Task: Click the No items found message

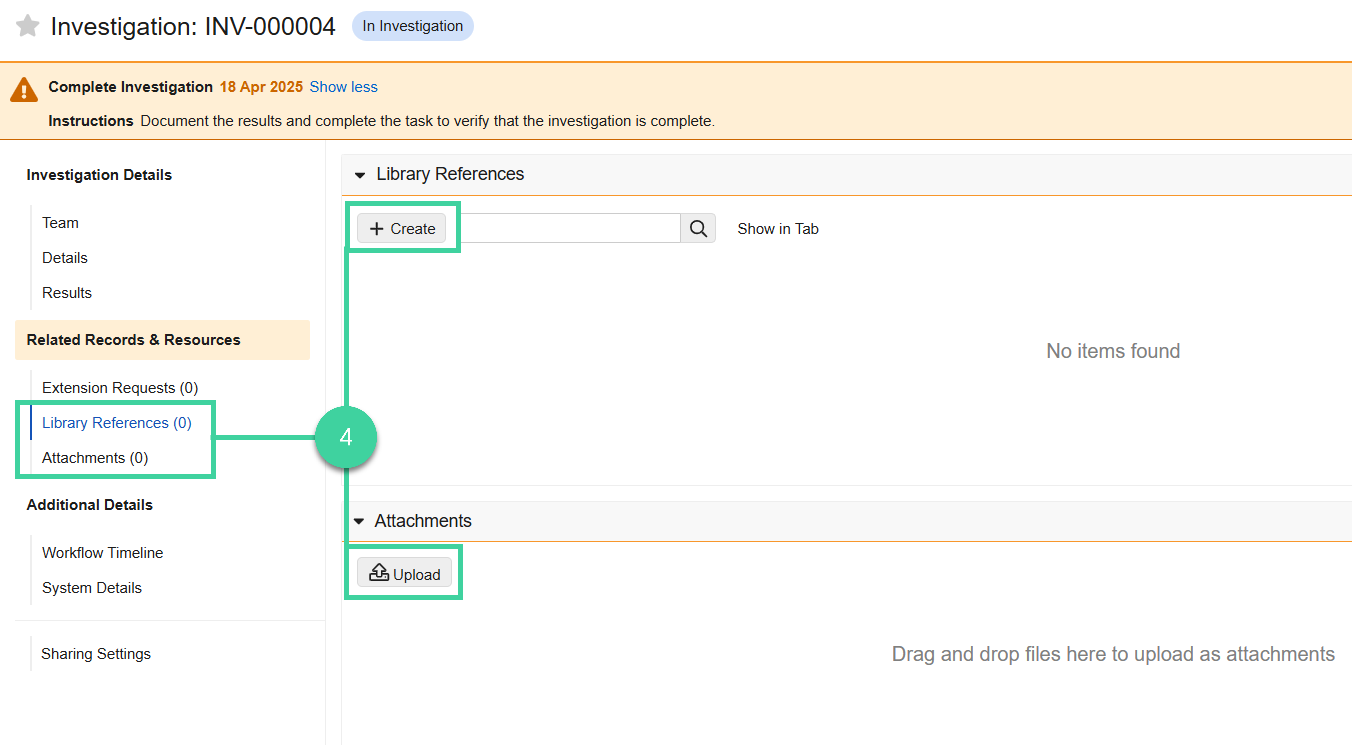Action: coord(1113,351)
